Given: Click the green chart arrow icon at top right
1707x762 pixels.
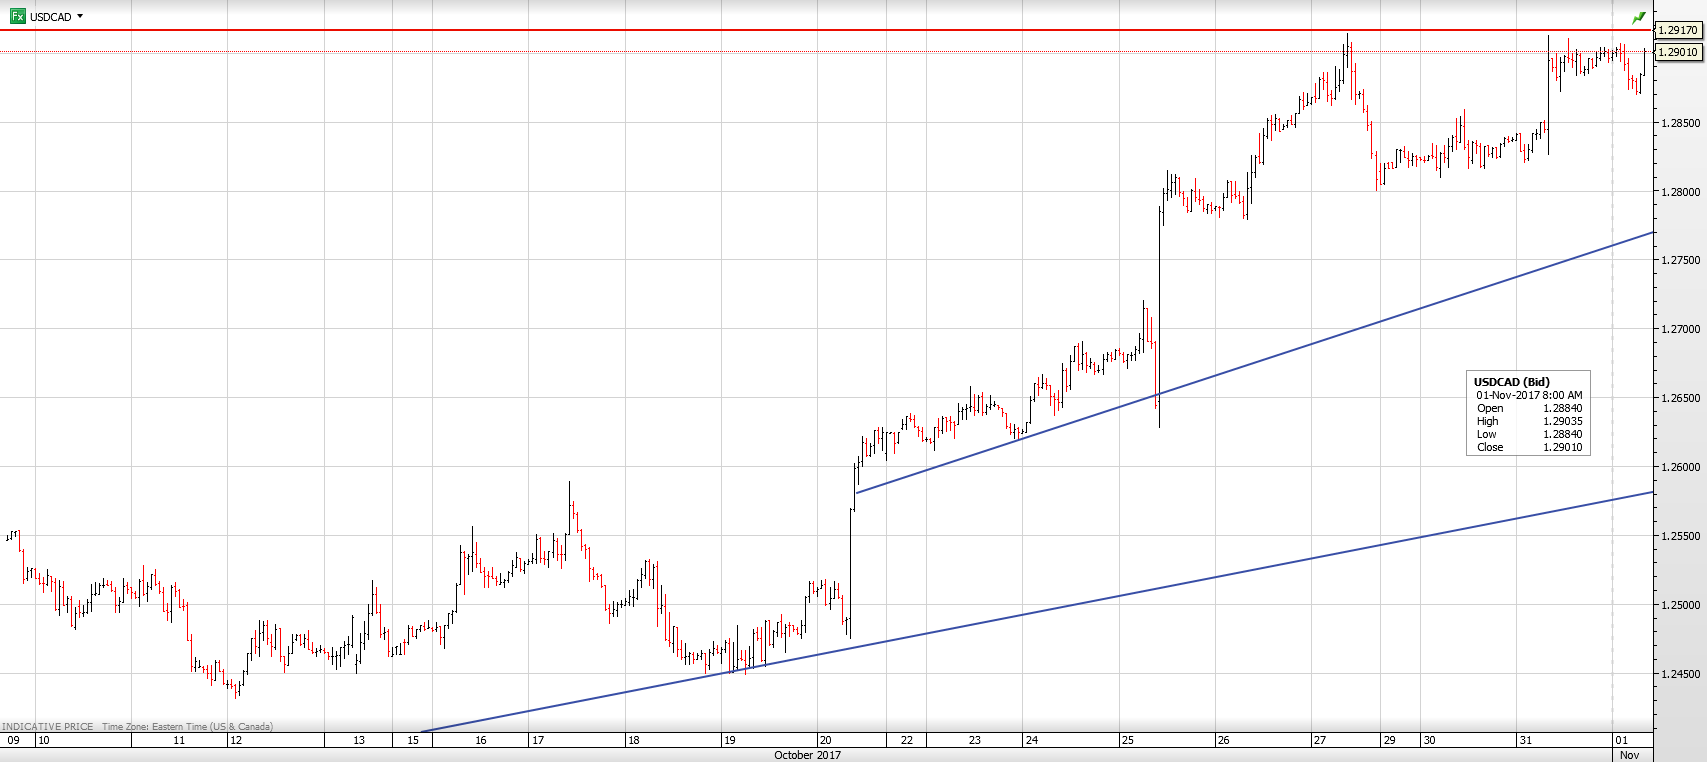Looking at the screenshot, I should [1638, 17].
